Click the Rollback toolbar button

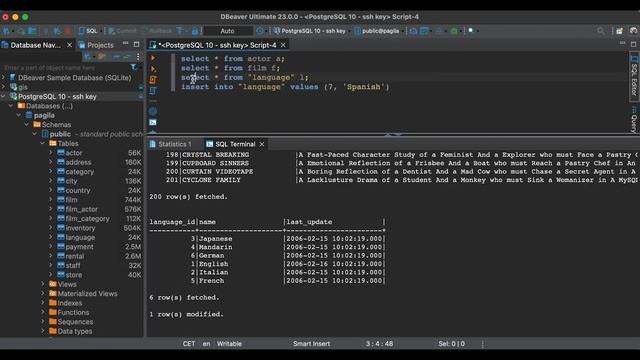click(x=158, y=31)
